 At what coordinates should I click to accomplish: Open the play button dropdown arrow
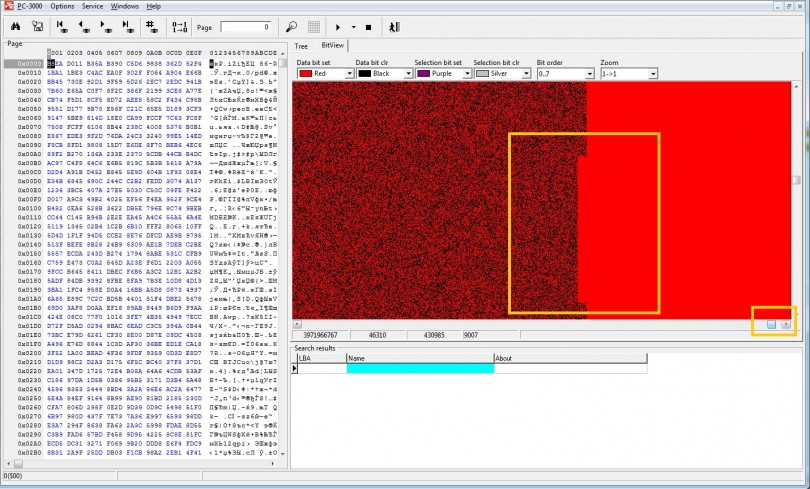pyautogui.click(x=353, y=27)
